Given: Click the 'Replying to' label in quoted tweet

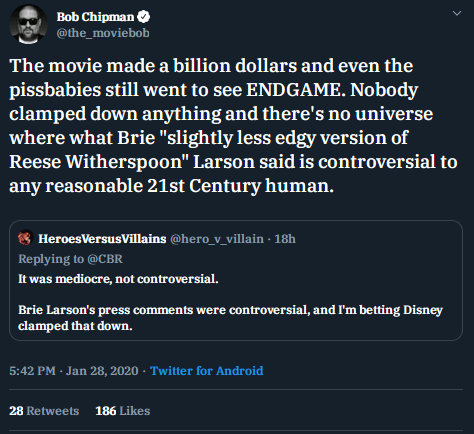Looking at the screenshot, I should coord(51,259).
